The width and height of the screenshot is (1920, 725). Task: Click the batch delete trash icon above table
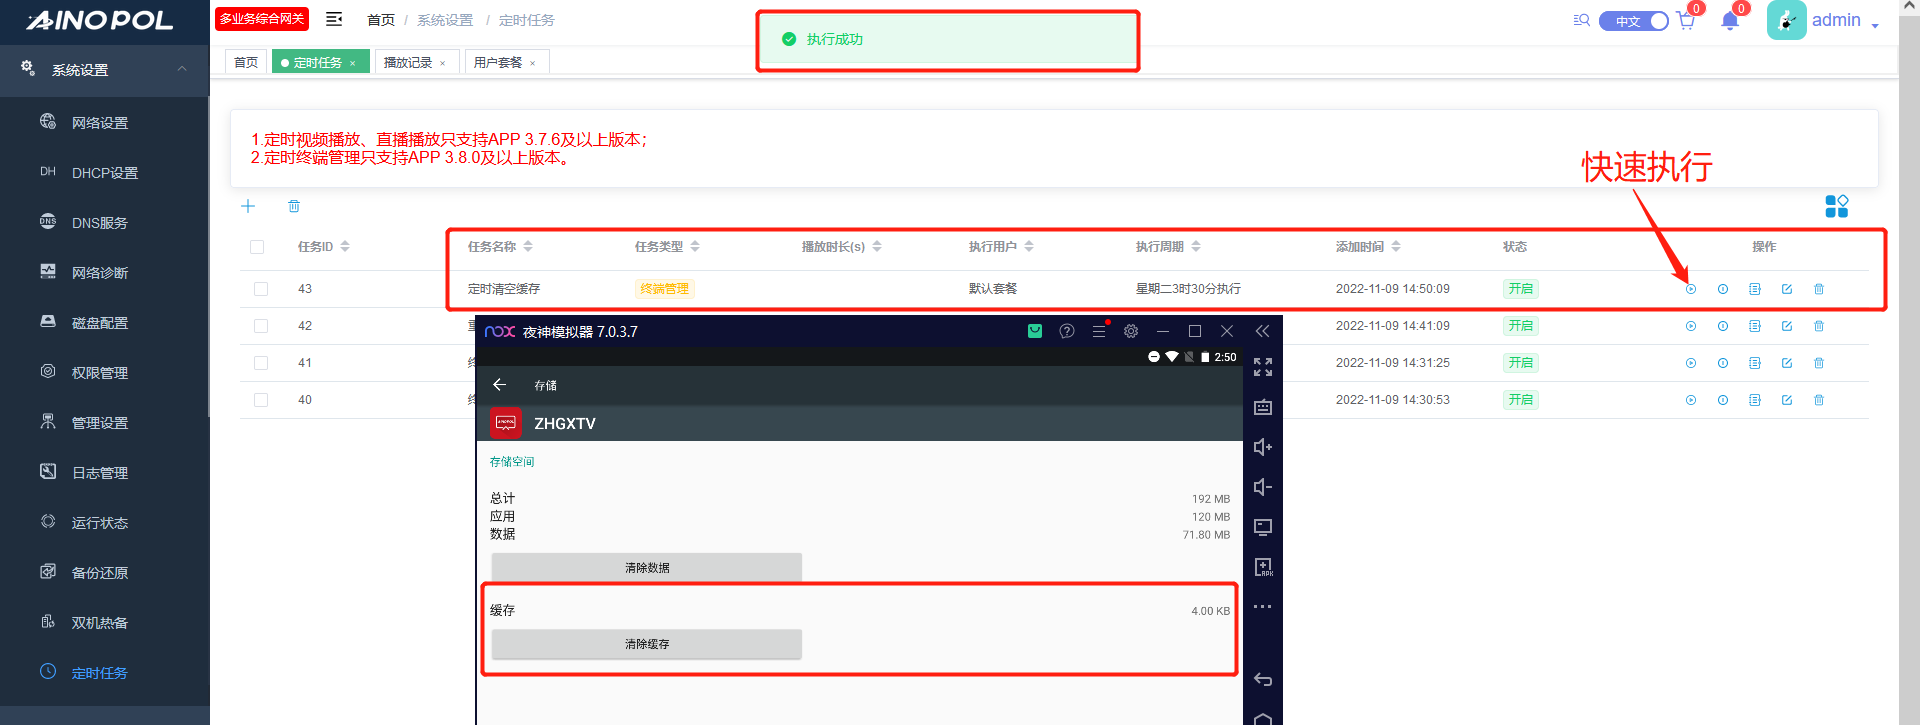pos(294,206)
